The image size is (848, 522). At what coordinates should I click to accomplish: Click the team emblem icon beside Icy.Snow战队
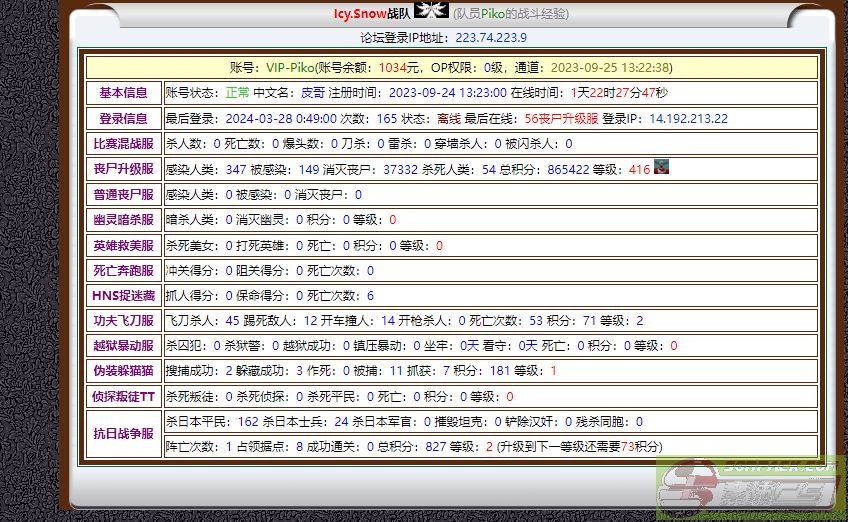point(431,12)
